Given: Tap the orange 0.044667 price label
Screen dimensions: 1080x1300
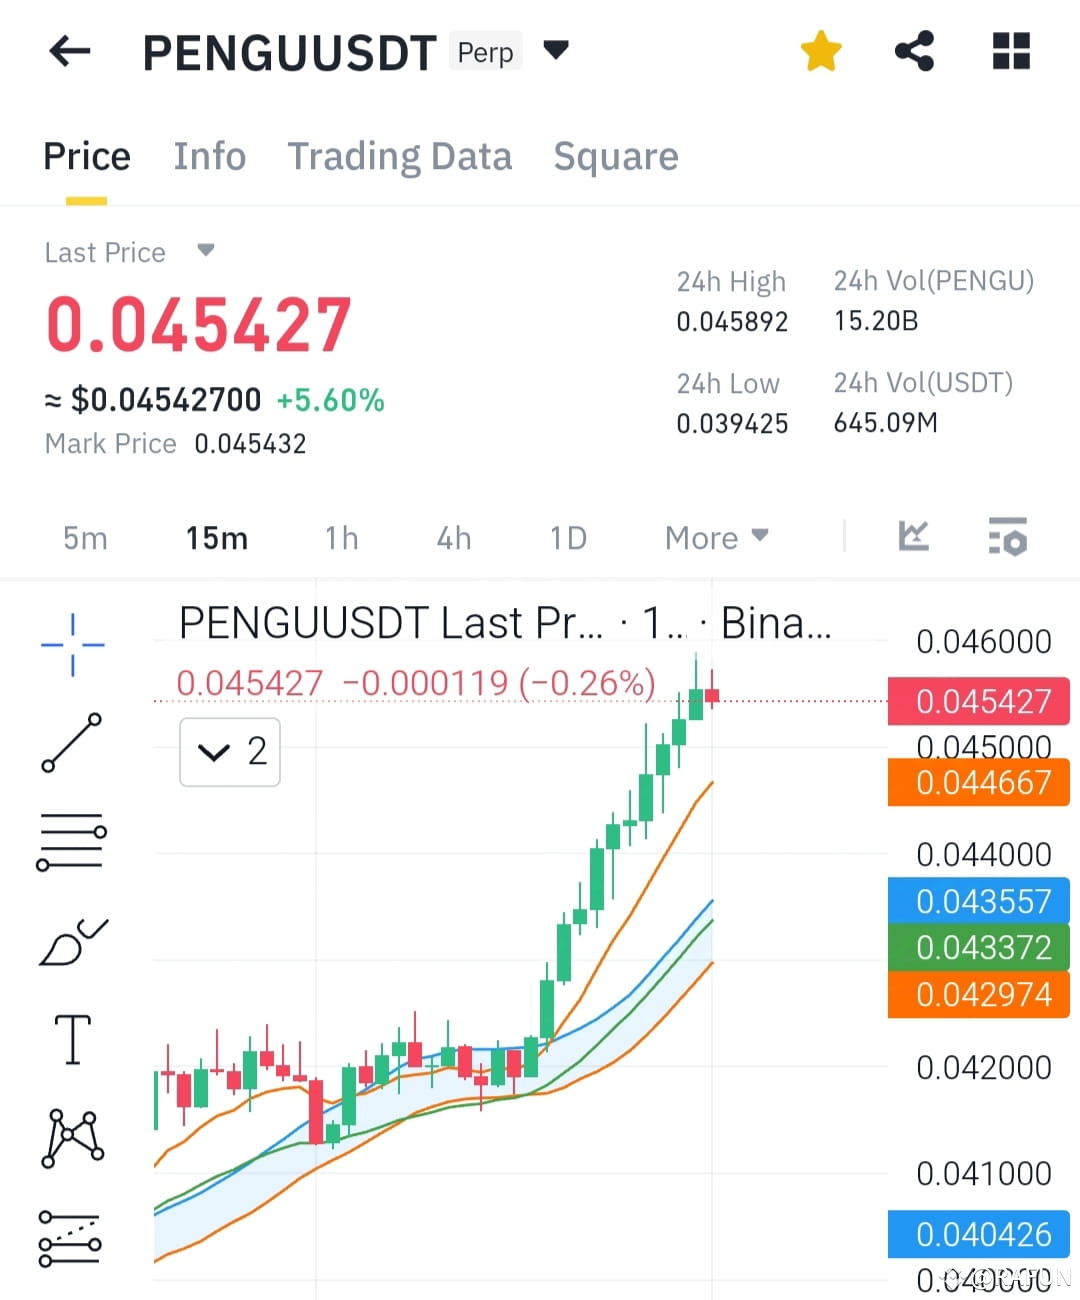Looking at the screenshot, I should click(x=977, y=783).
